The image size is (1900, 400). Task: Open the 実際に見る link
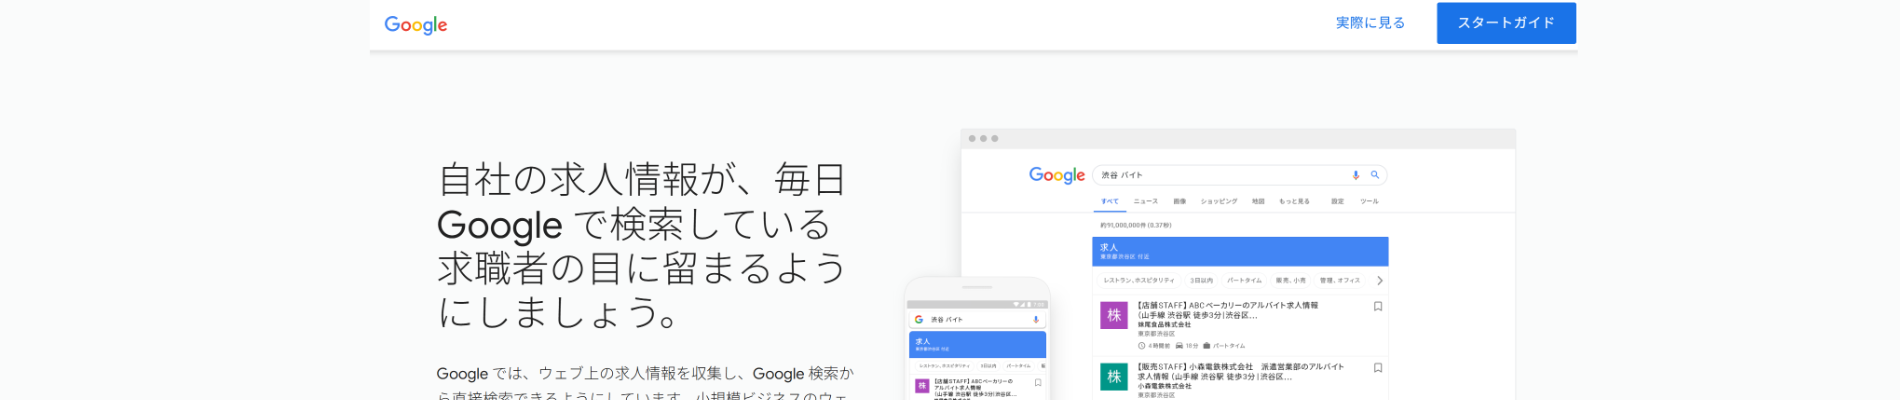coord(1370,23)
